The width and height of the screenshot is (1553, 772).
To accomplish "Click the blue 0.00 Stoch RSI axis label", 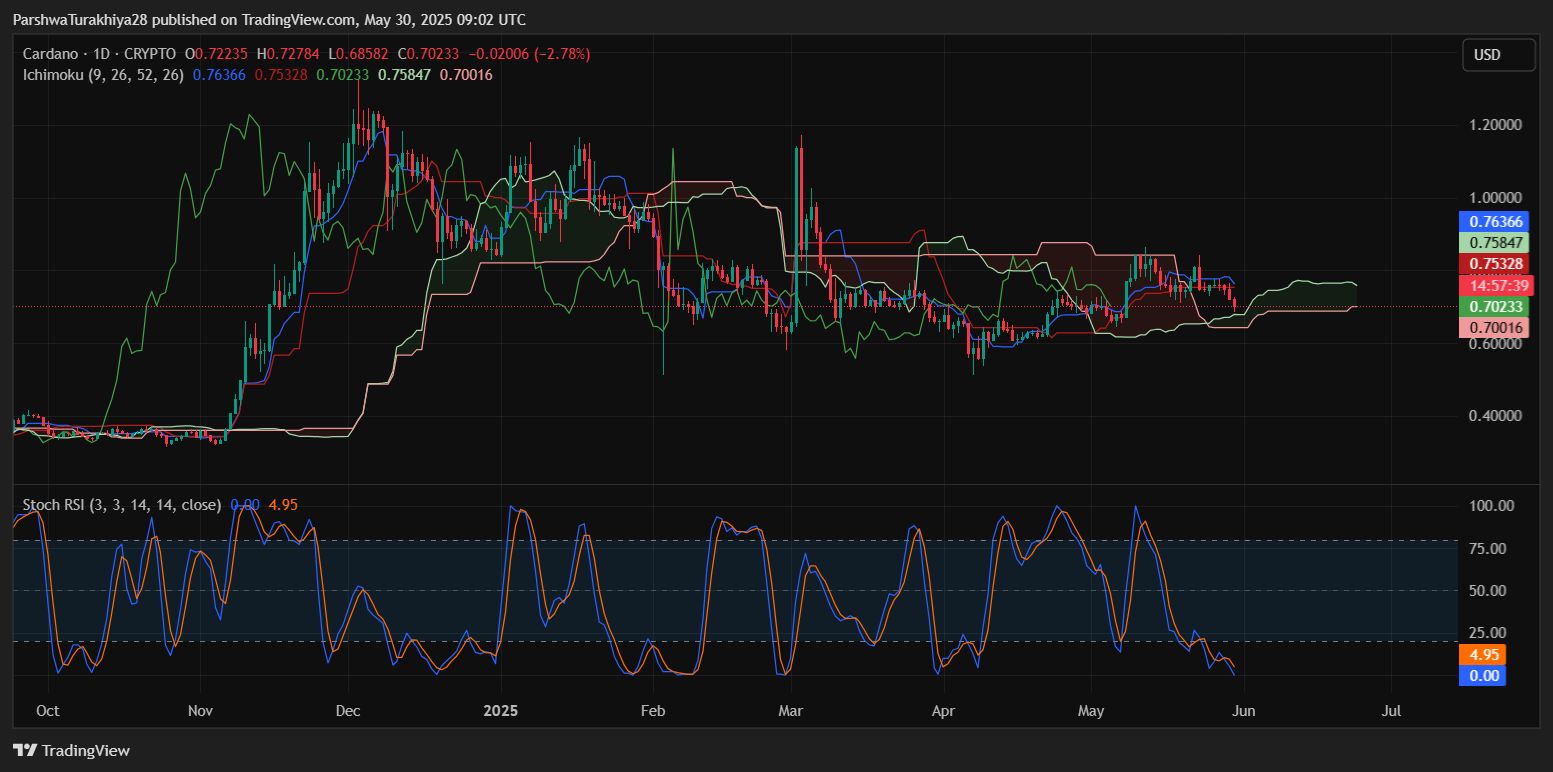I will pyautogui.click(x=1481, y=676).
